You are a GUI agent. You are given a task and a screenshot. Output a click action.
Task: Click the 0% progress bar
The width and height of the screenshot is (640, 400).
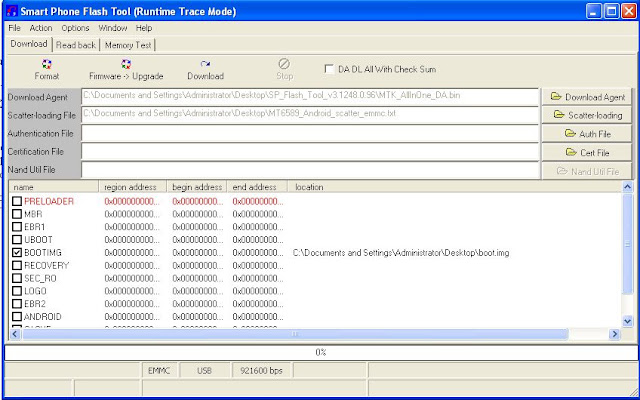click(x=320, y=352)
